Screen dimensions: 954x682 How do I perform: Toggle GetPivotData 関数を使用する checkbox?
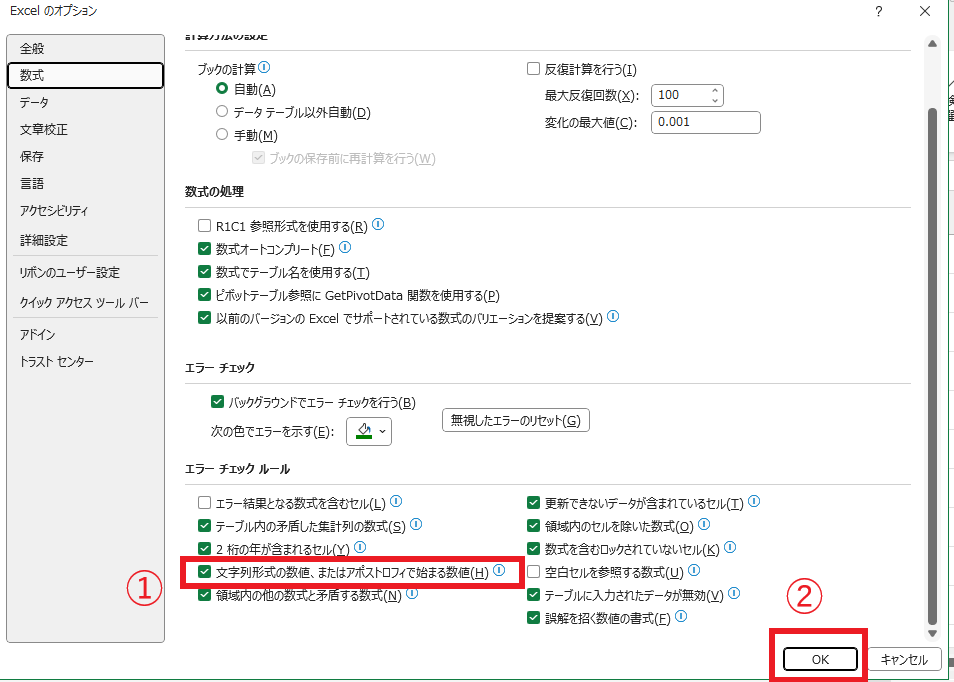(204, 295)
